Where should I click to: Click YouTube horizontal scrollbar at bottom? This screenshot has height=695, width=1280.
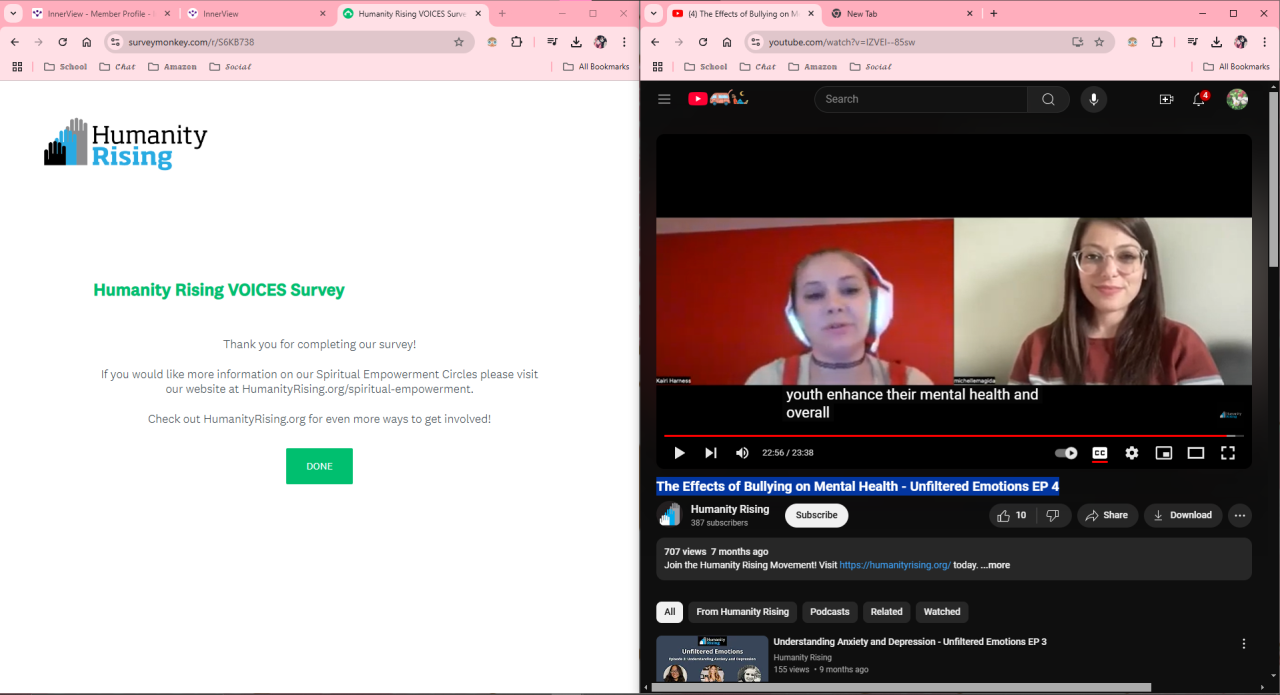pos(901,687)
